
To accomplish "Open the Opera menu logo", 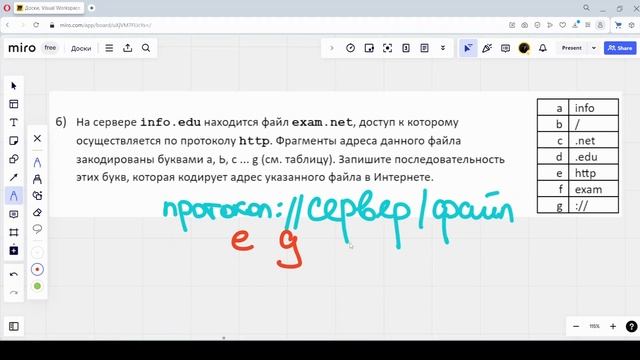I will (7, 8).
